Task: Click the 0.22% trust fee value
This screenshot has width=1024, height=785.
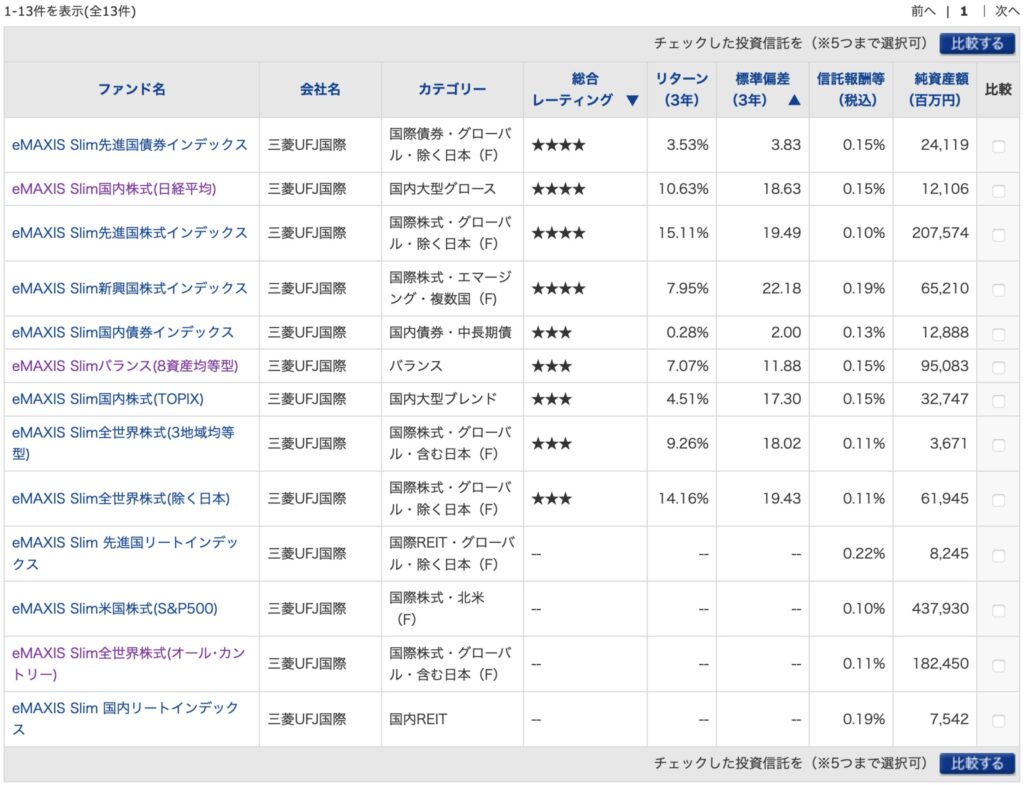Action: (x=863, y=554)
